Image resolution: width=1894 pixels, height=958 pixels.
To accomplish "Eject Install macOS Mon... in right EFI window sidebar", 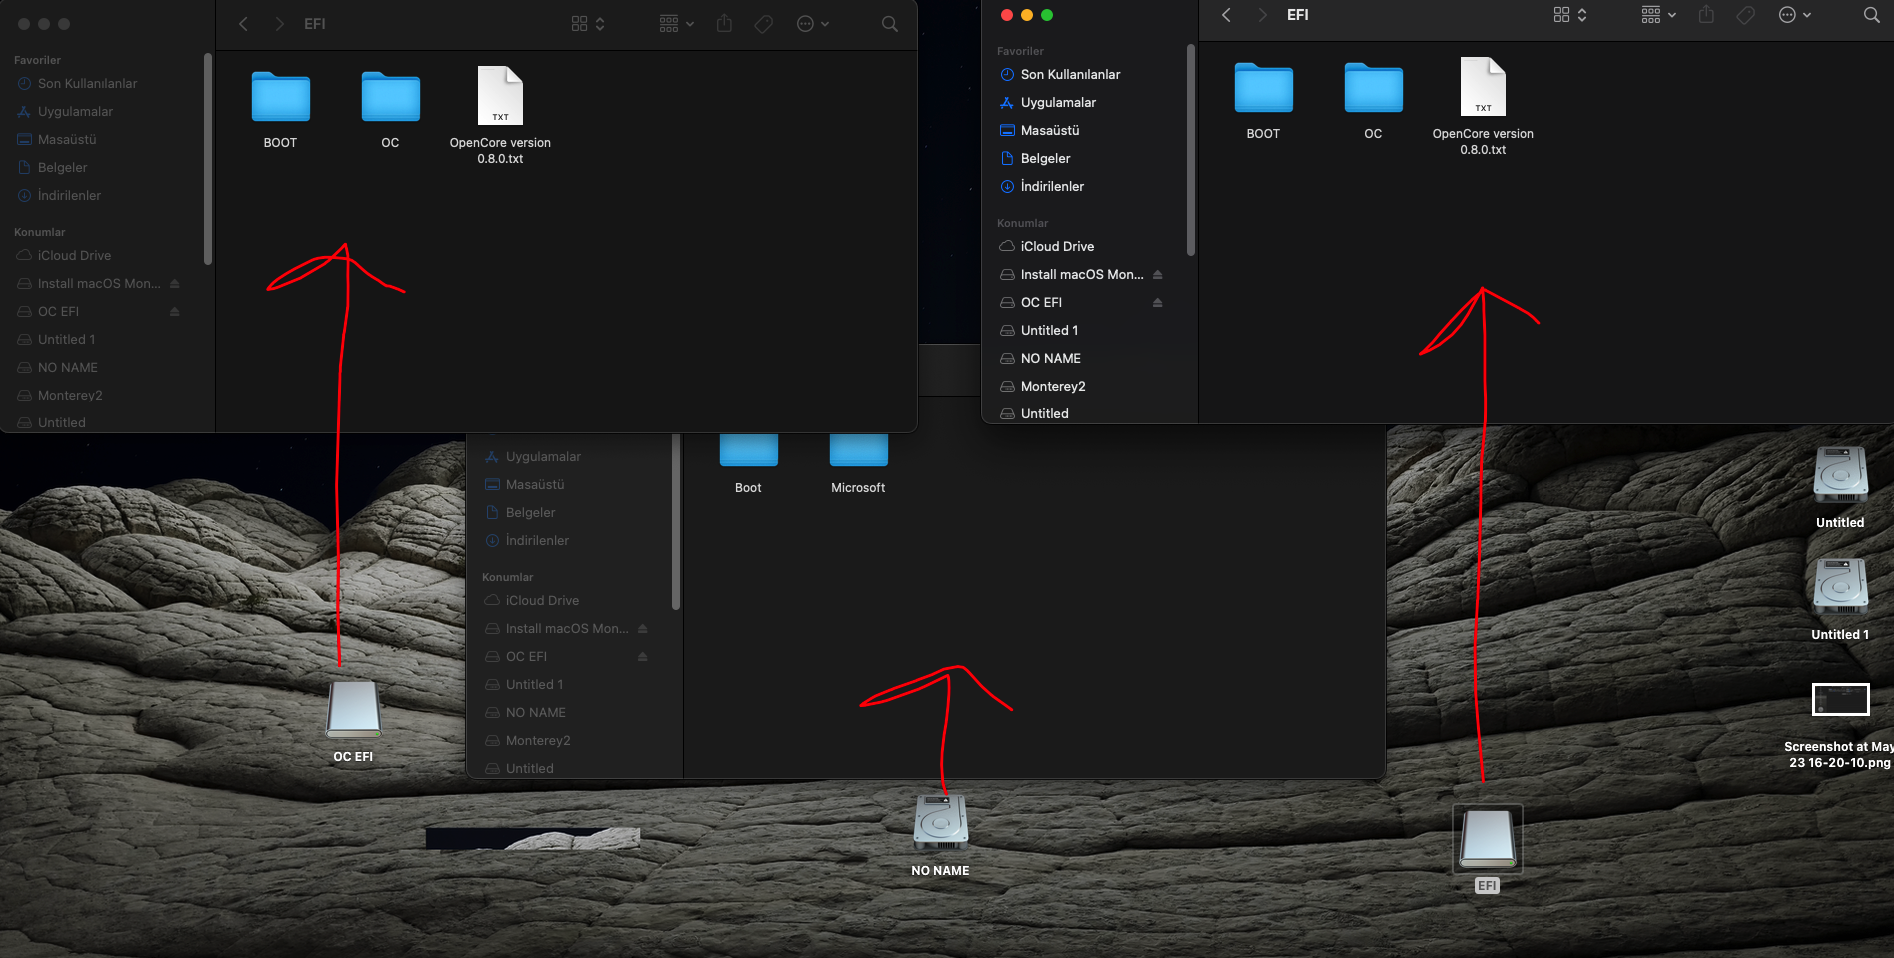I will point(1158,274).
